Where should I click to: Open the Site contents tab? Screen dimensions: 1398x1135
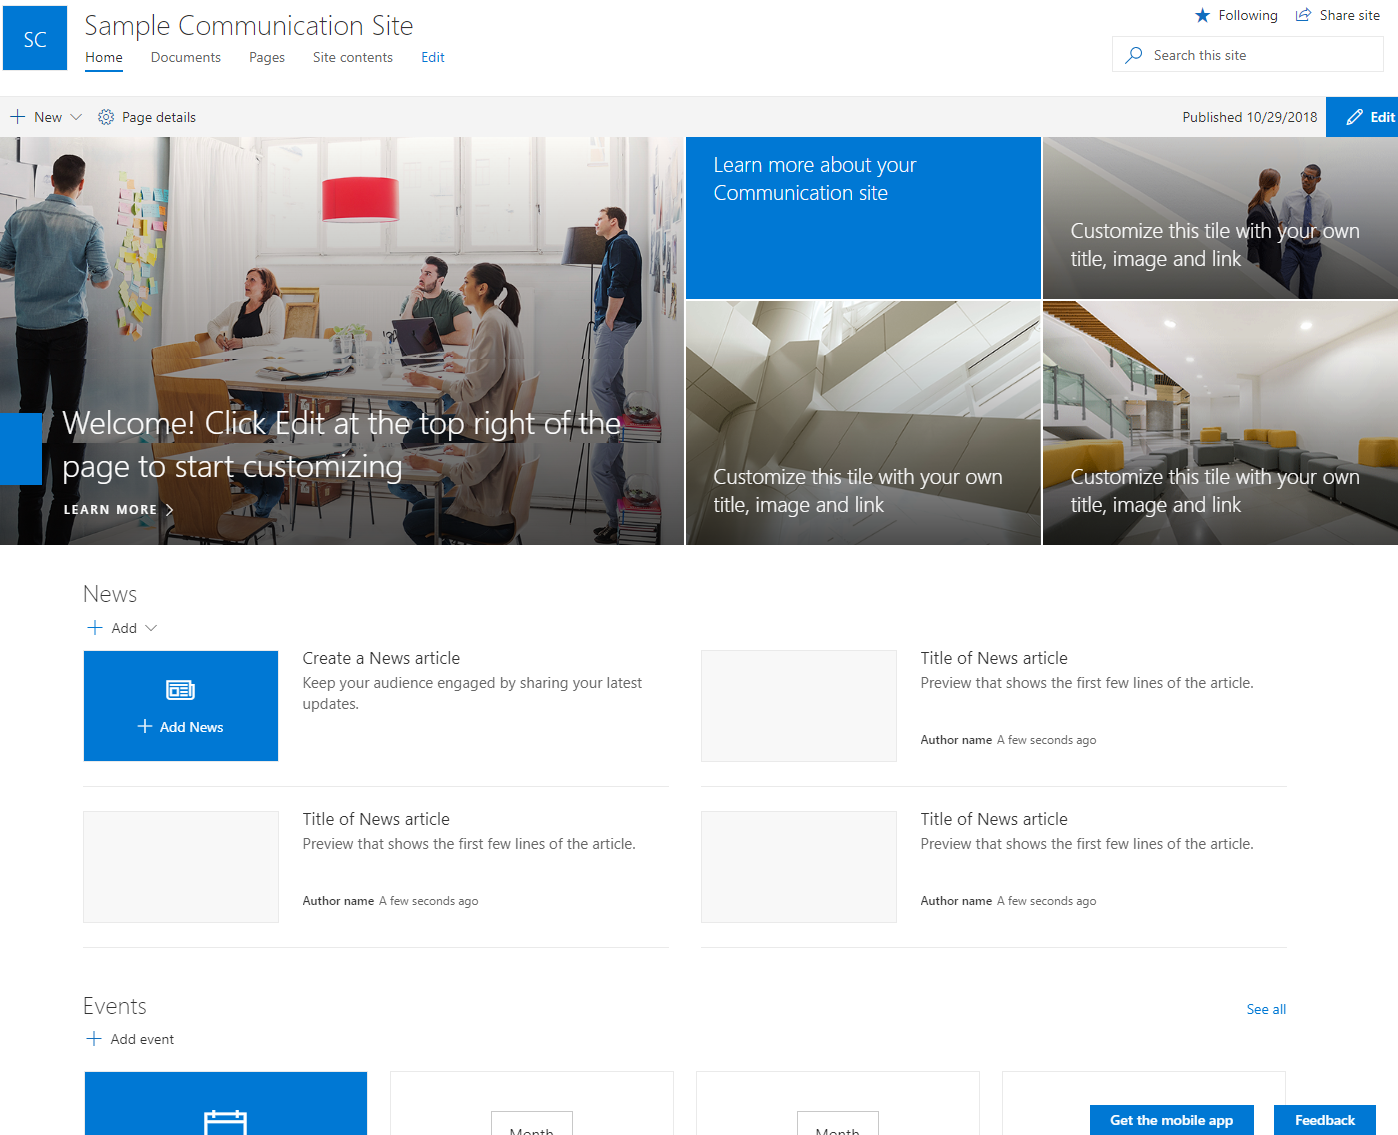pyautogui.click(x=352, y=57)
